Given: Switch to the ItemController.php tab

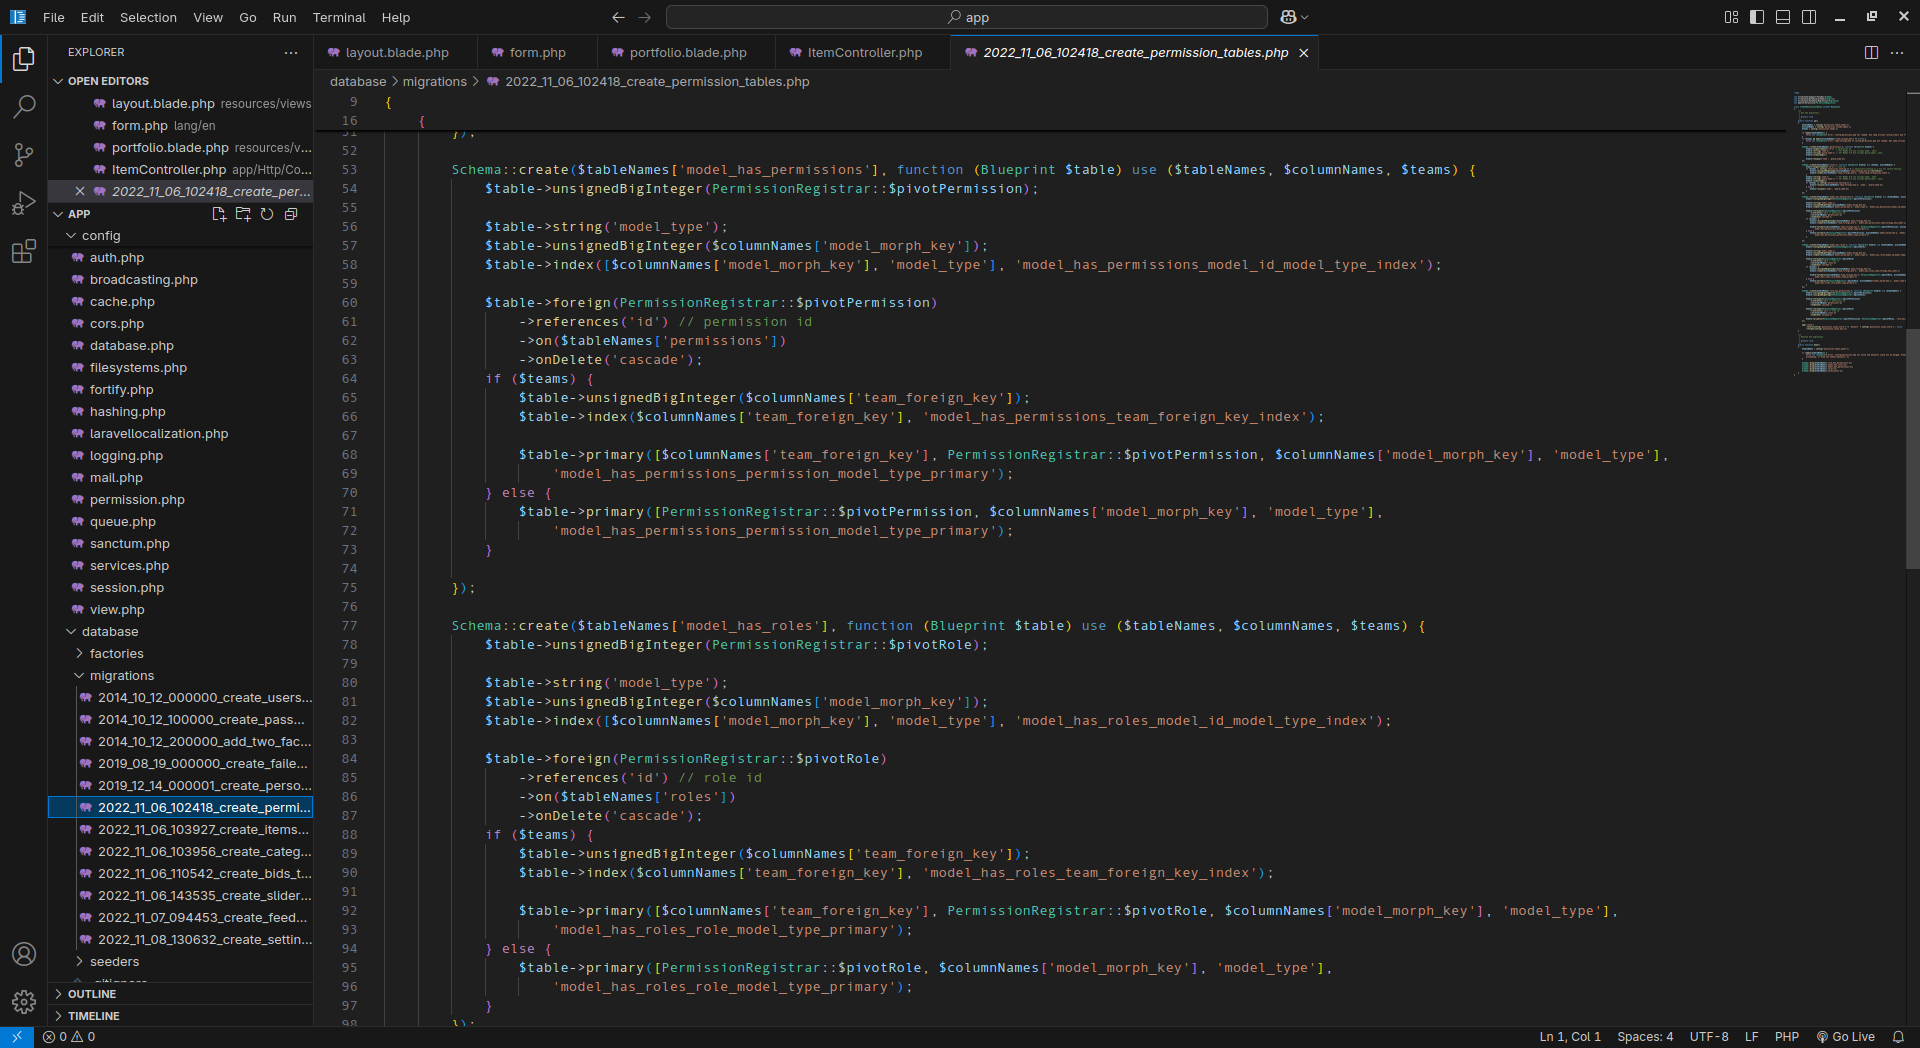Looking at the screenshot, I should [864, 53].
